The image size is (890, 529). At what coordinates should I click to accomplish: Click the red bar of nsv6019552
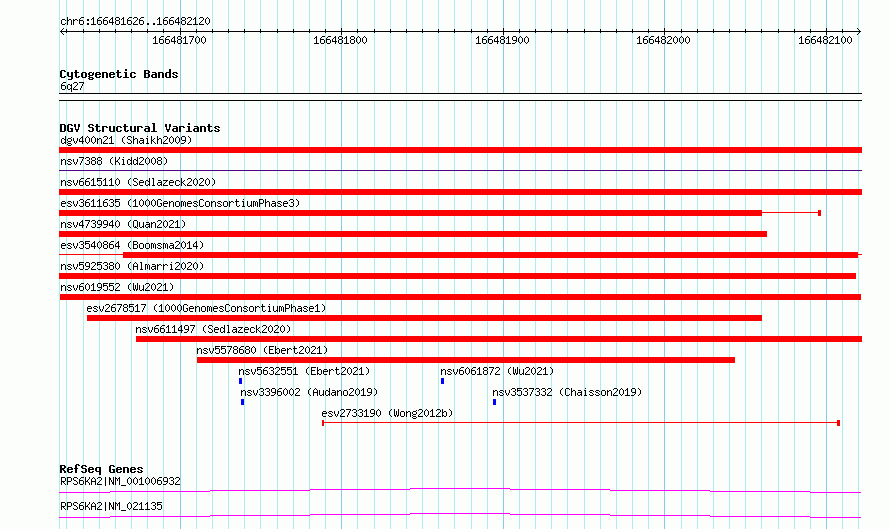point(460,297)
